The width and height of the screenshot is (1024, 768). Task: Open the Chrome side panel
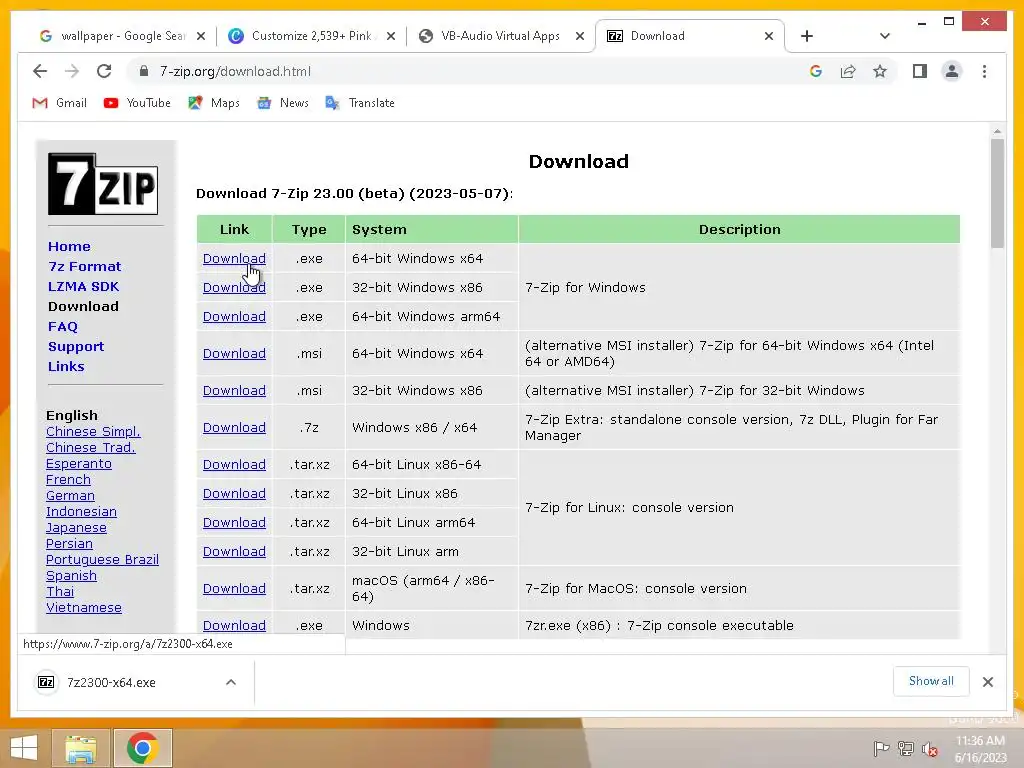(920, 71)
